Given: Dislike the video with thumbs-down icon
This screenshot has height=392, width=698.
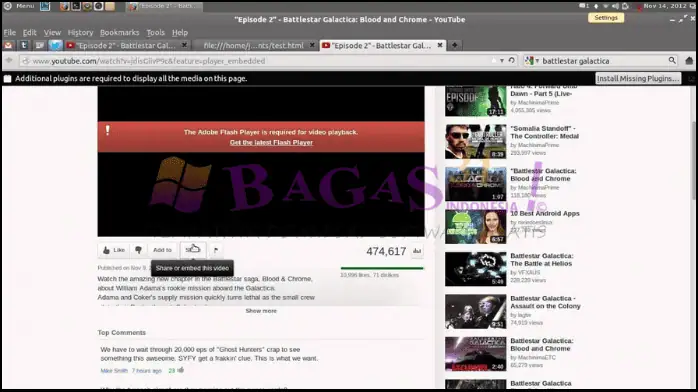Looking at the screenshot, I should pyautogui.click(x=138, y=250).
